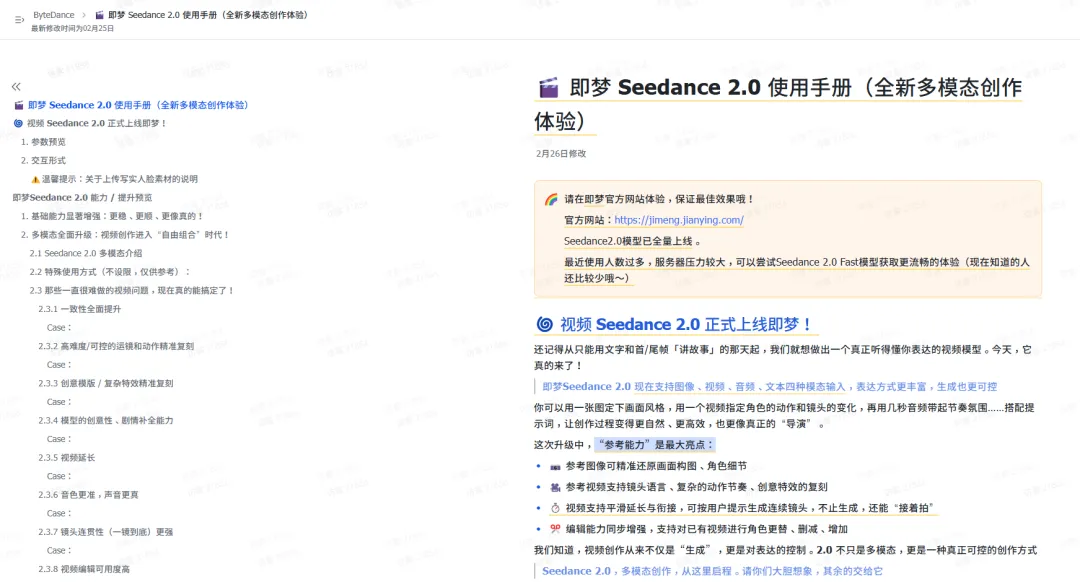The image size is (1080, 582).
Task: Open the Case entry under 2.3.5
Action: (59, 477)
